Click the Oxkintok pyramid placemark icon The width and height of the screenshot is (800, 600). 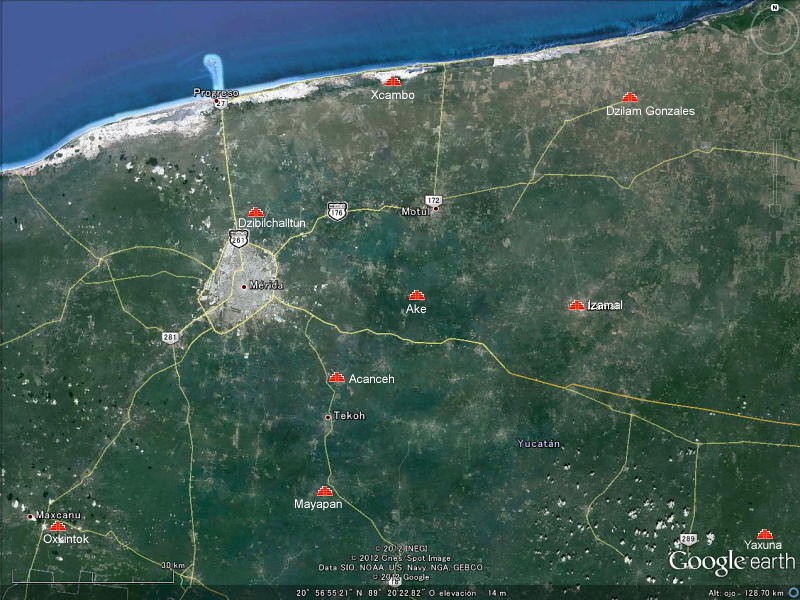[58, 526]
